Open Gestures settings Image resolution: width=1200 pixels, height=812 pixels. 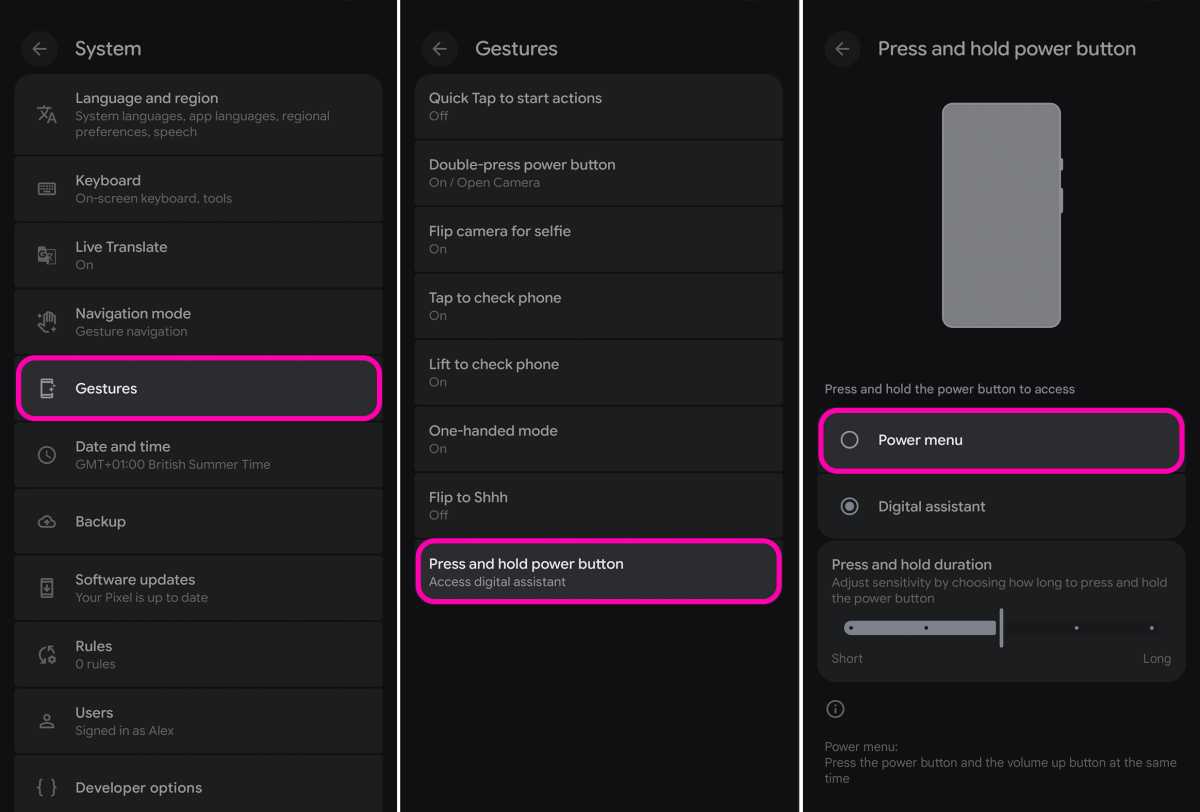(x=199, y=388)
